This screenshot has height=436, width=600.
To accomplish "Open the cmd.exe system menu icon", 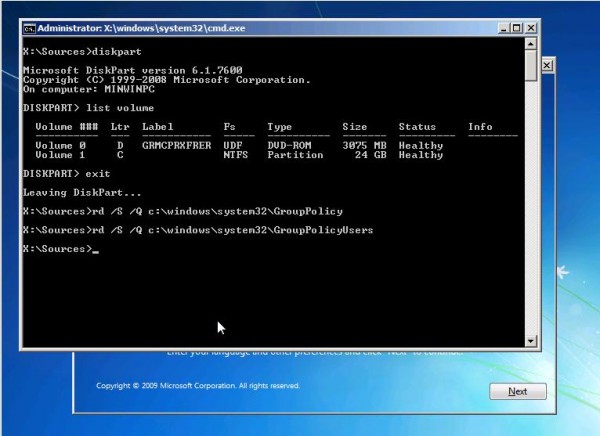I will (x=28, y=28).
